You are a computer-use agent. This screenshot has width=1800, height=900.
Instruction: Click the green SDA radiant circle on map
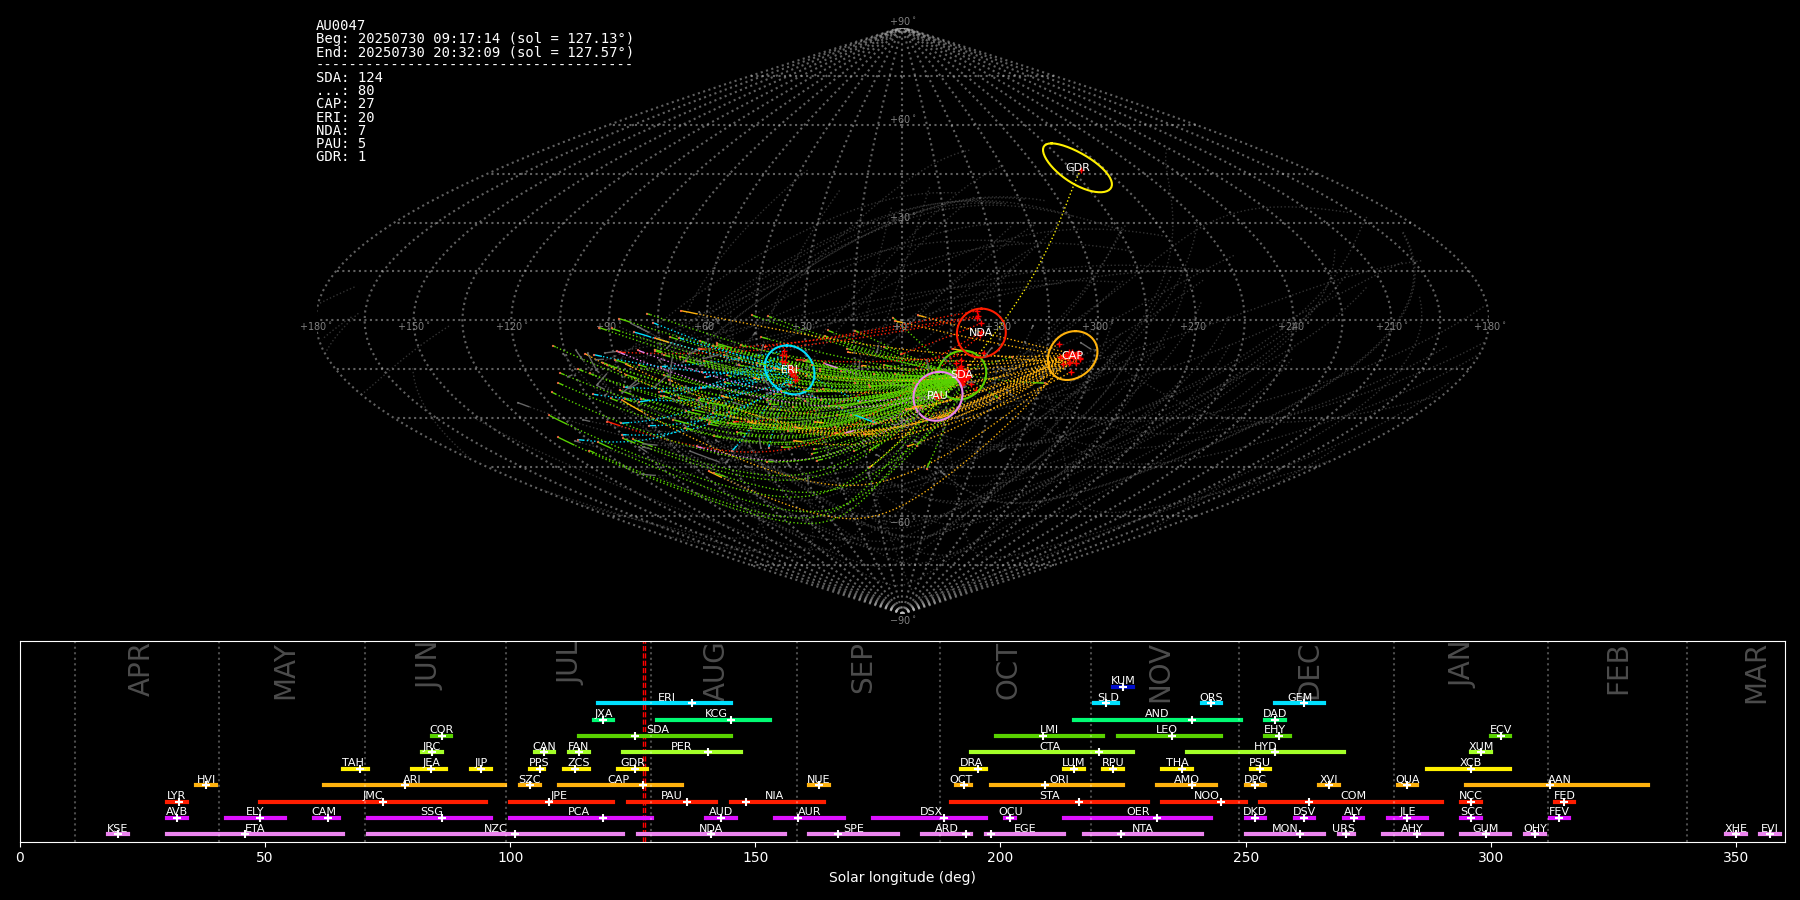962,375
